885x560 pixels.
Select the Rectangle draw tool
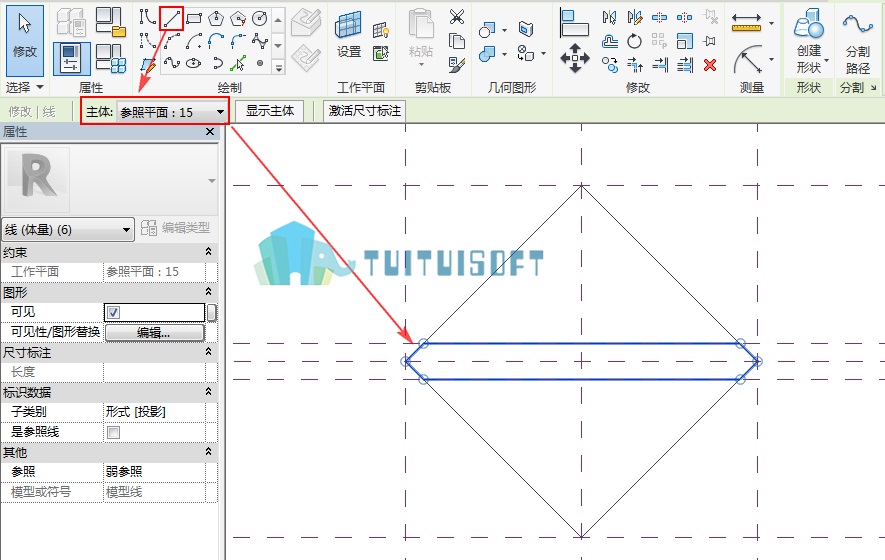[x=194, y=19]
